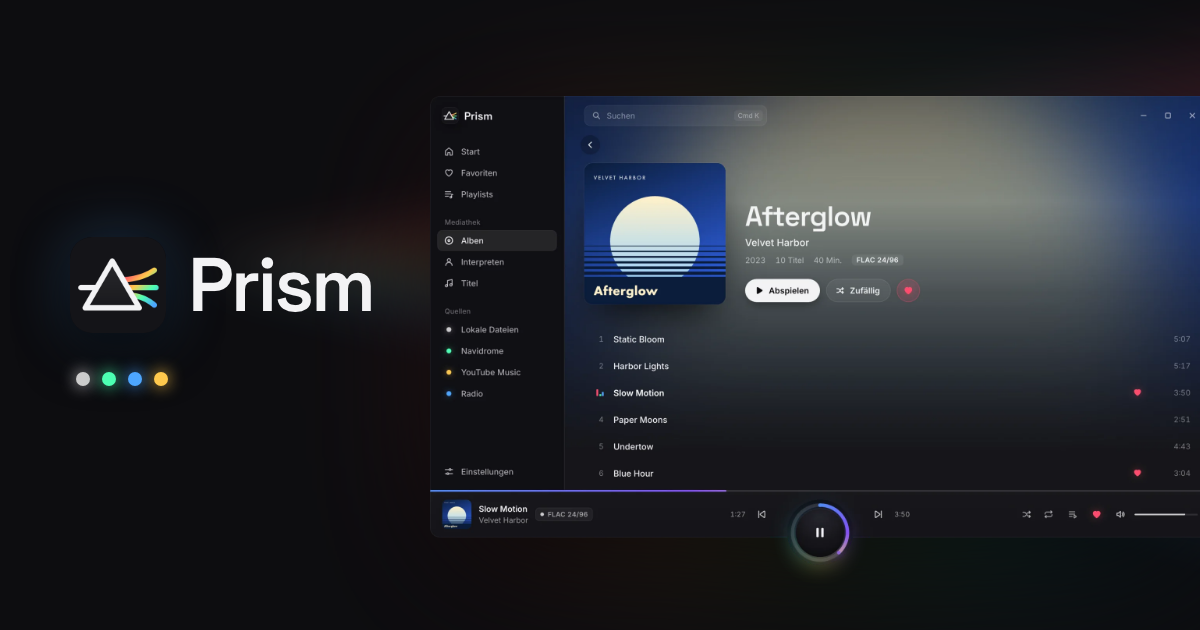Image resolution: width=1200 pixels, height=630 pixels.
Task: Click the 2:51 duration of Paper Moons
Action: [x=1182, y=420]
